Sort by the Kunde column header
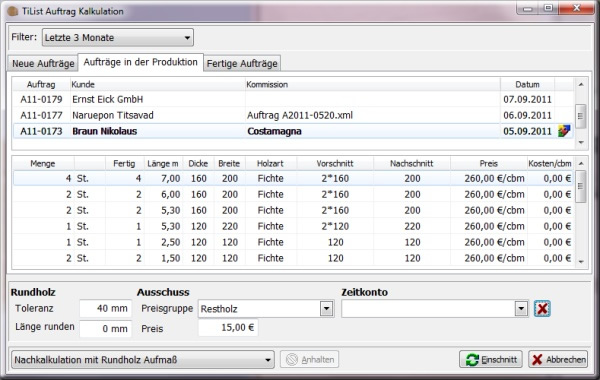The image size is (600, 380). [157, 85]
